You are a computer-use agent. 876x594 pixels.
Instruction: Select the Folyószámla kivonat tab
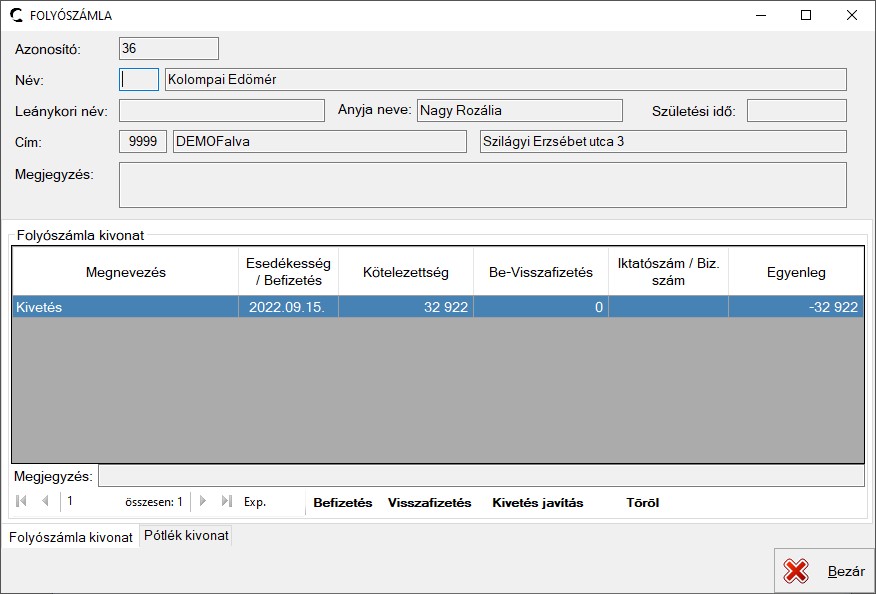click(70, 537)
